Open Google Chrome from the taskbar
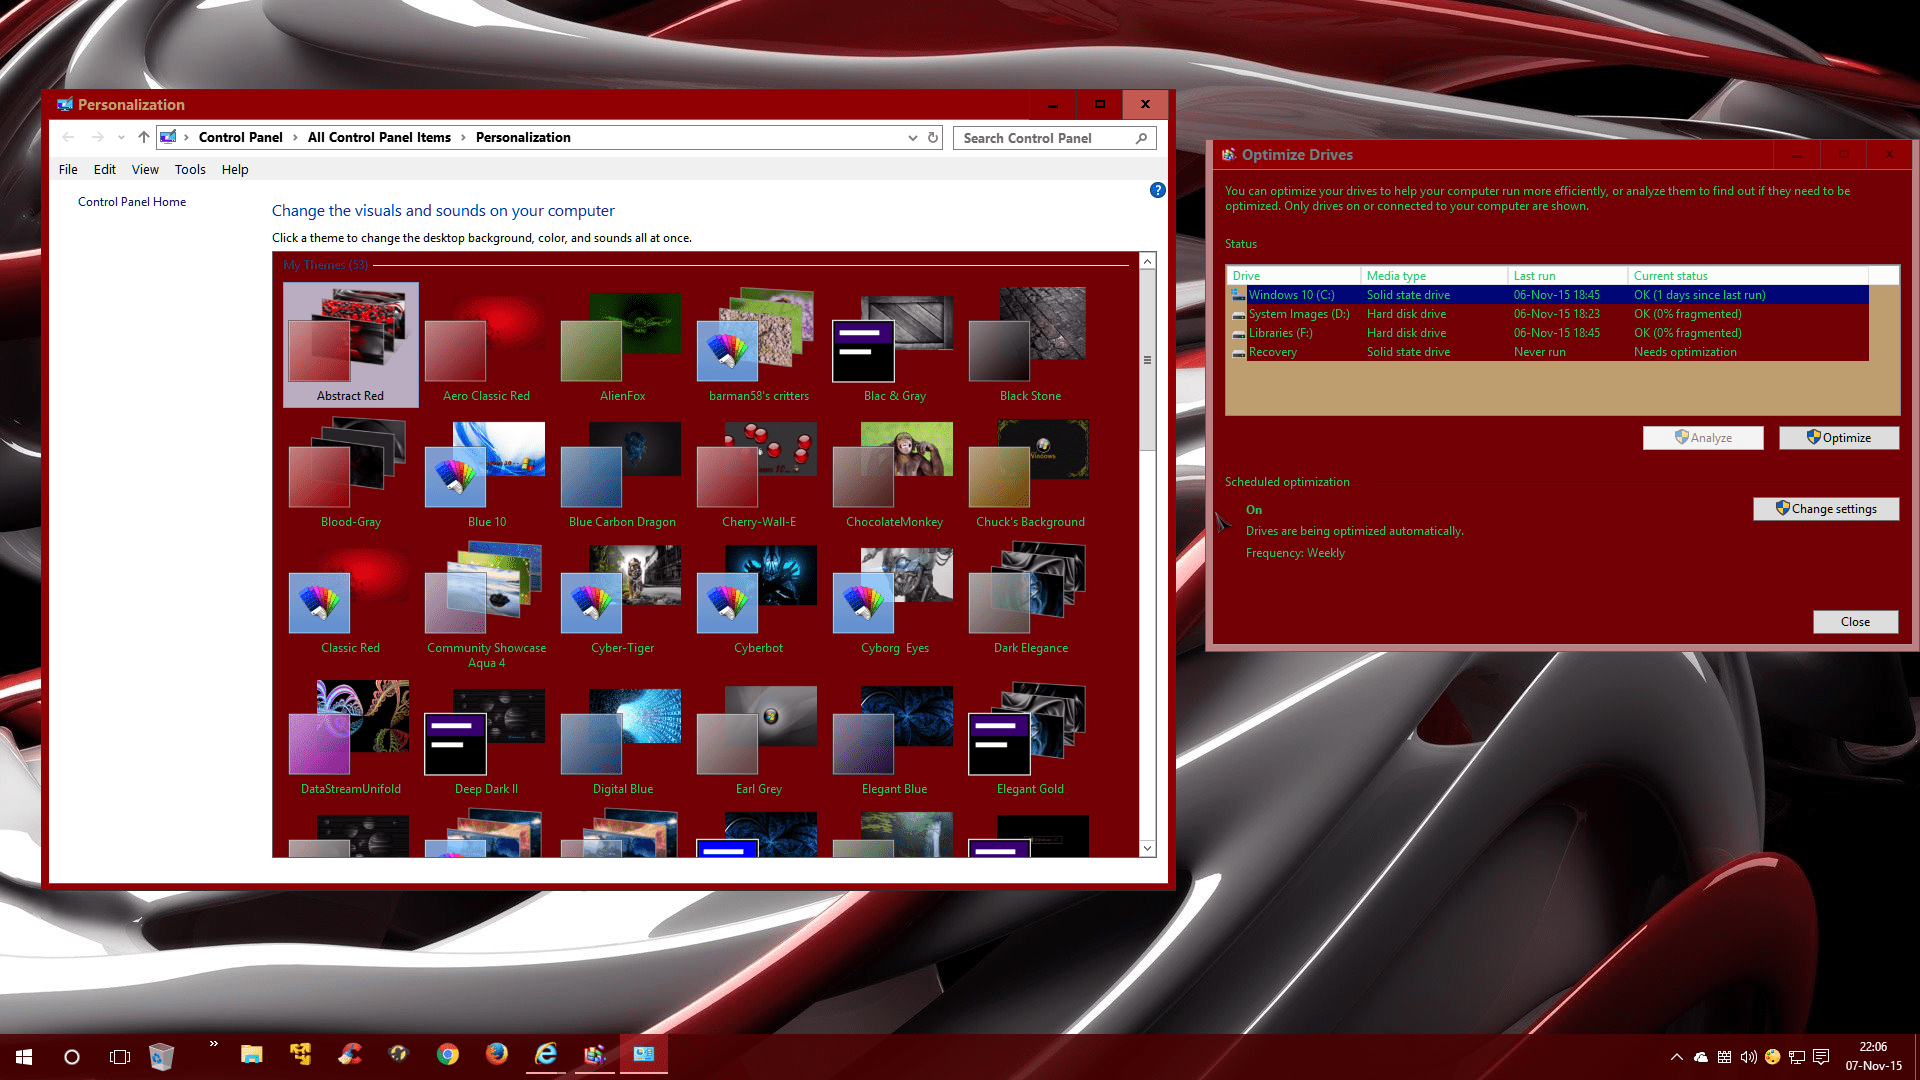This screenshot has width=1920, height=1080. (x=448, y=1055)
